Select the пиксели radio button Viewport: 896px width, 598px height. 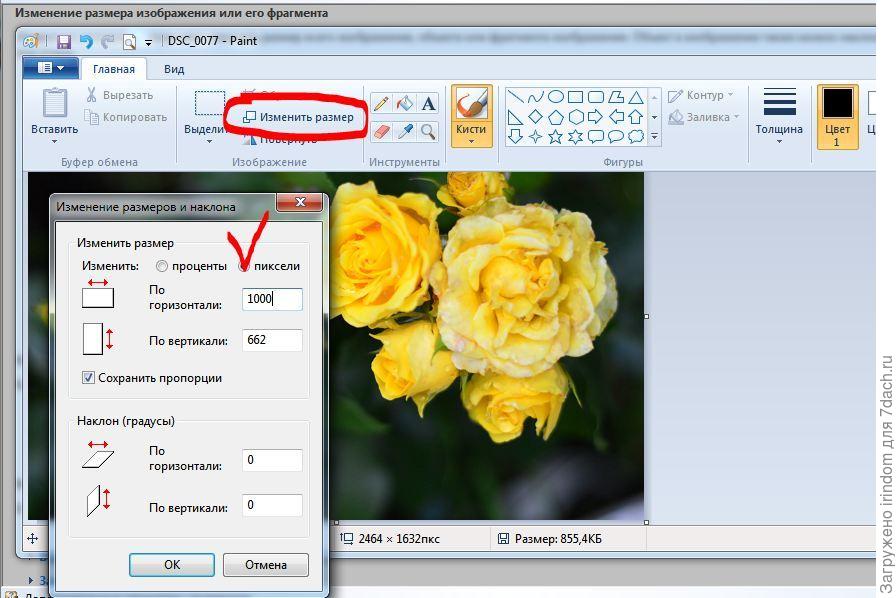click(245, 266)
